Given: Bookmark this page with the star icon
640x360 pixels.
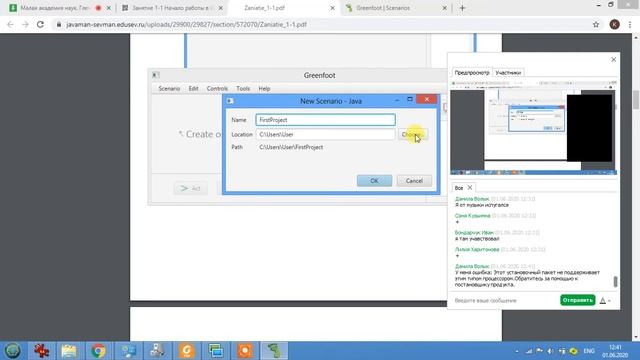Looking at the screenshot, I should point(596,24).
